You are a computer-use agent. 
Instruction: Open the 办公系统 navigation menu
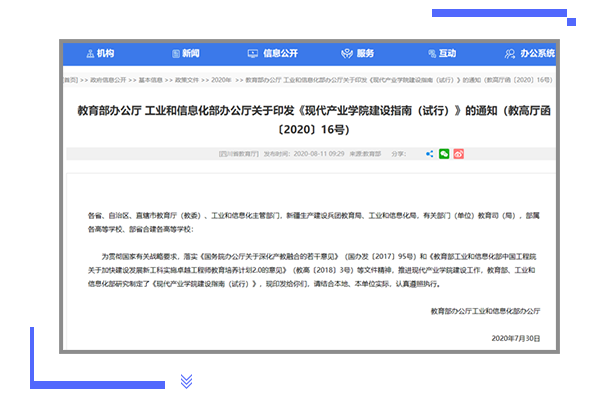[529, 54]
